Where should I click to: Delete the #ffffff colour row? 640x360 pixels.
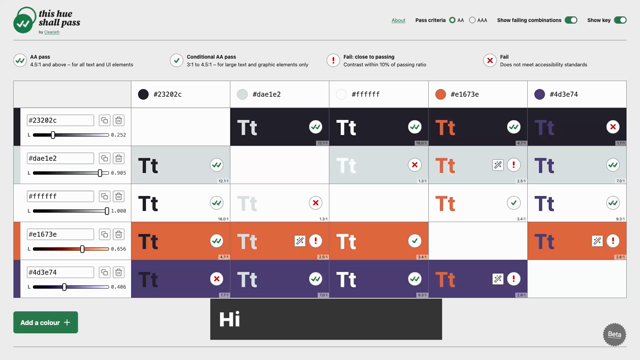119,196
